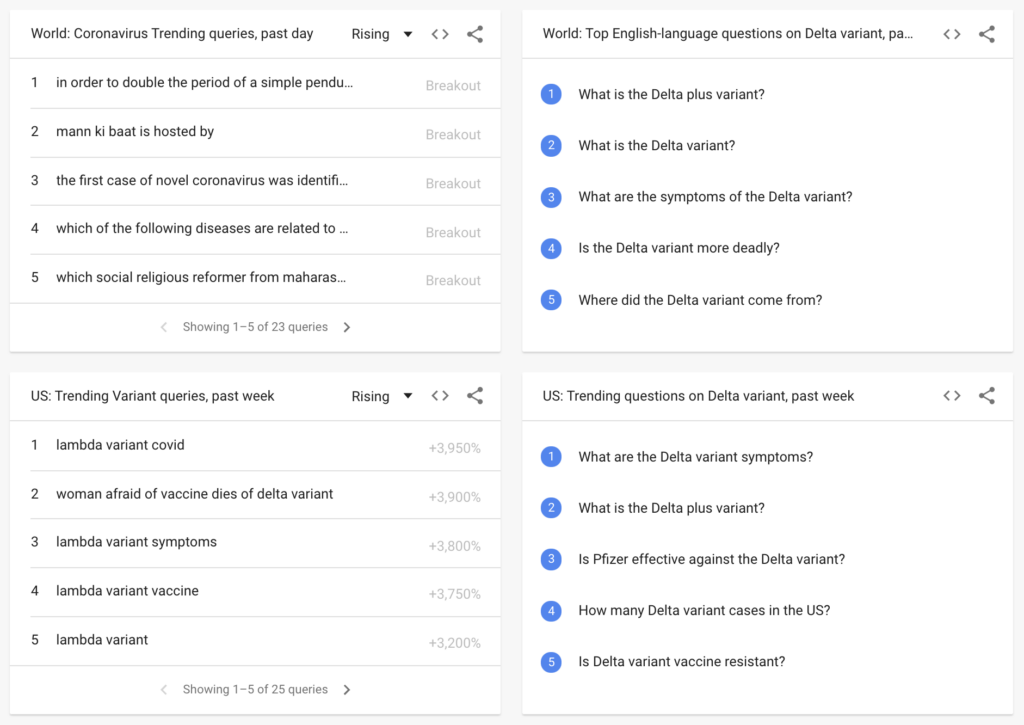Open the 'lambda variant covid' query
Image resolution: width=1024 pixels, height=725 pixels.
coord(255,446)
